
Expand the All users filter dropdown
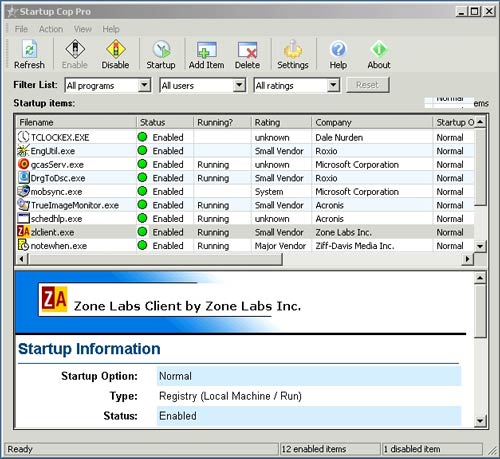pyautogui.click(x=239, y=85)
